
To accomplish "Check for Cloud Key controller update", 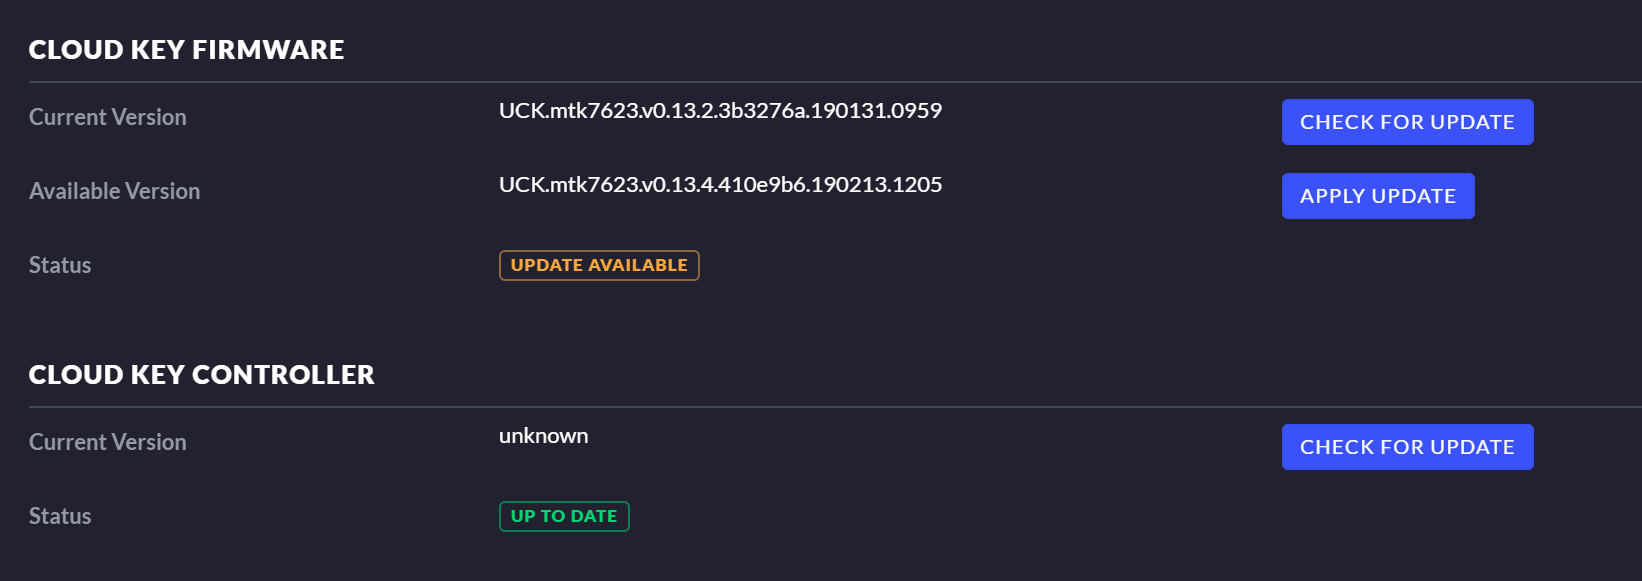I will (x=1407, y=447).
